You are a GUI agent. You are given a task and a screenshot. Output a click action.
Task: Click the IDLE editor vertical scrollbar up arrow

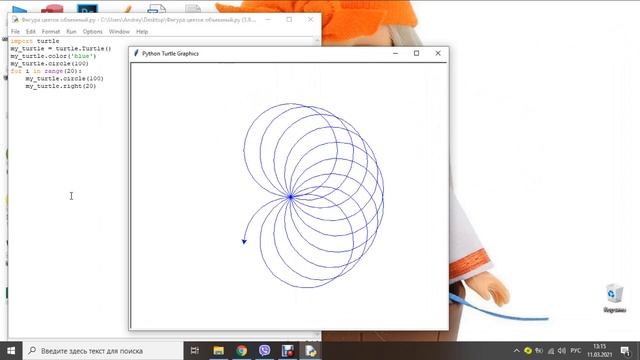tap(317, 40)
